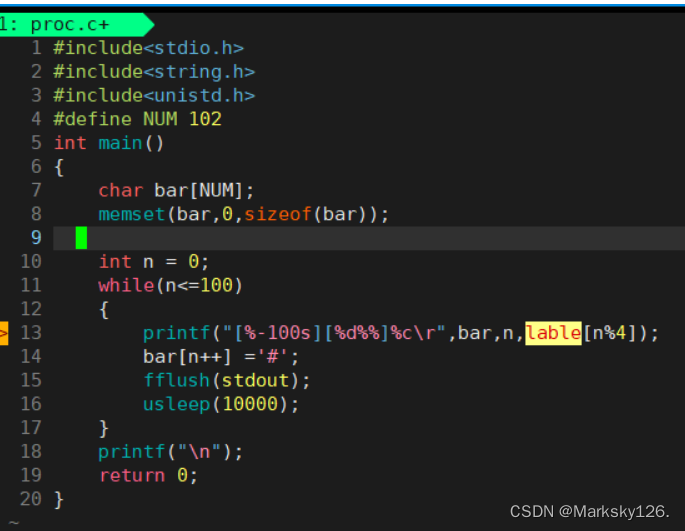The height and width of the screenshot is (531, 685).
Task: Click the sizeof keyword on line 8
Action: (277, 215)
